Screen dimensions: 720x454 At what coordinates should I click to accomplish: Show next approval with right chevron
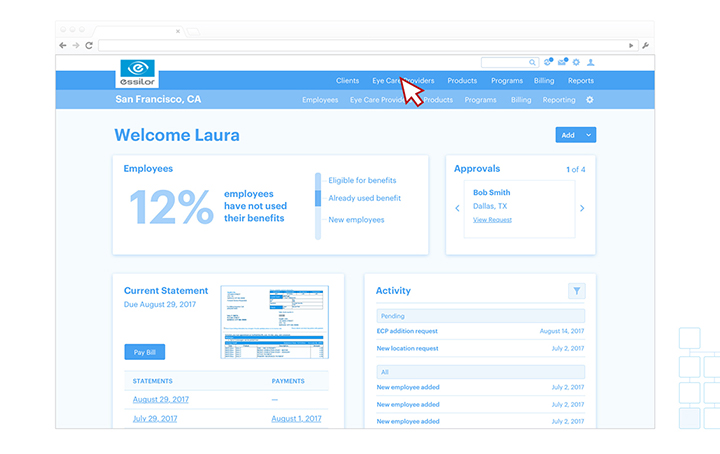click(x=582, y=209)
